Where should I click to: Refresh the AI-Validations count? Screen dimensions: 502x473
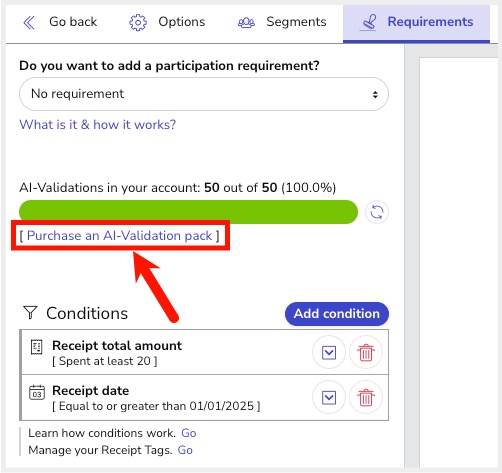[x=377, y=212]
